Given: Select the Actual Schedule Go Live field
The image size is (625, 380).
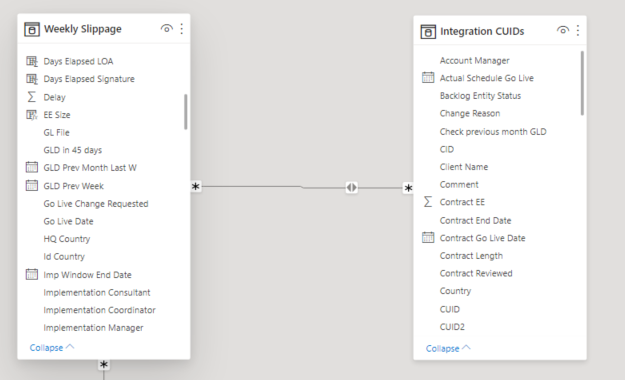Looking at the screenshot, I should (487, 78).
